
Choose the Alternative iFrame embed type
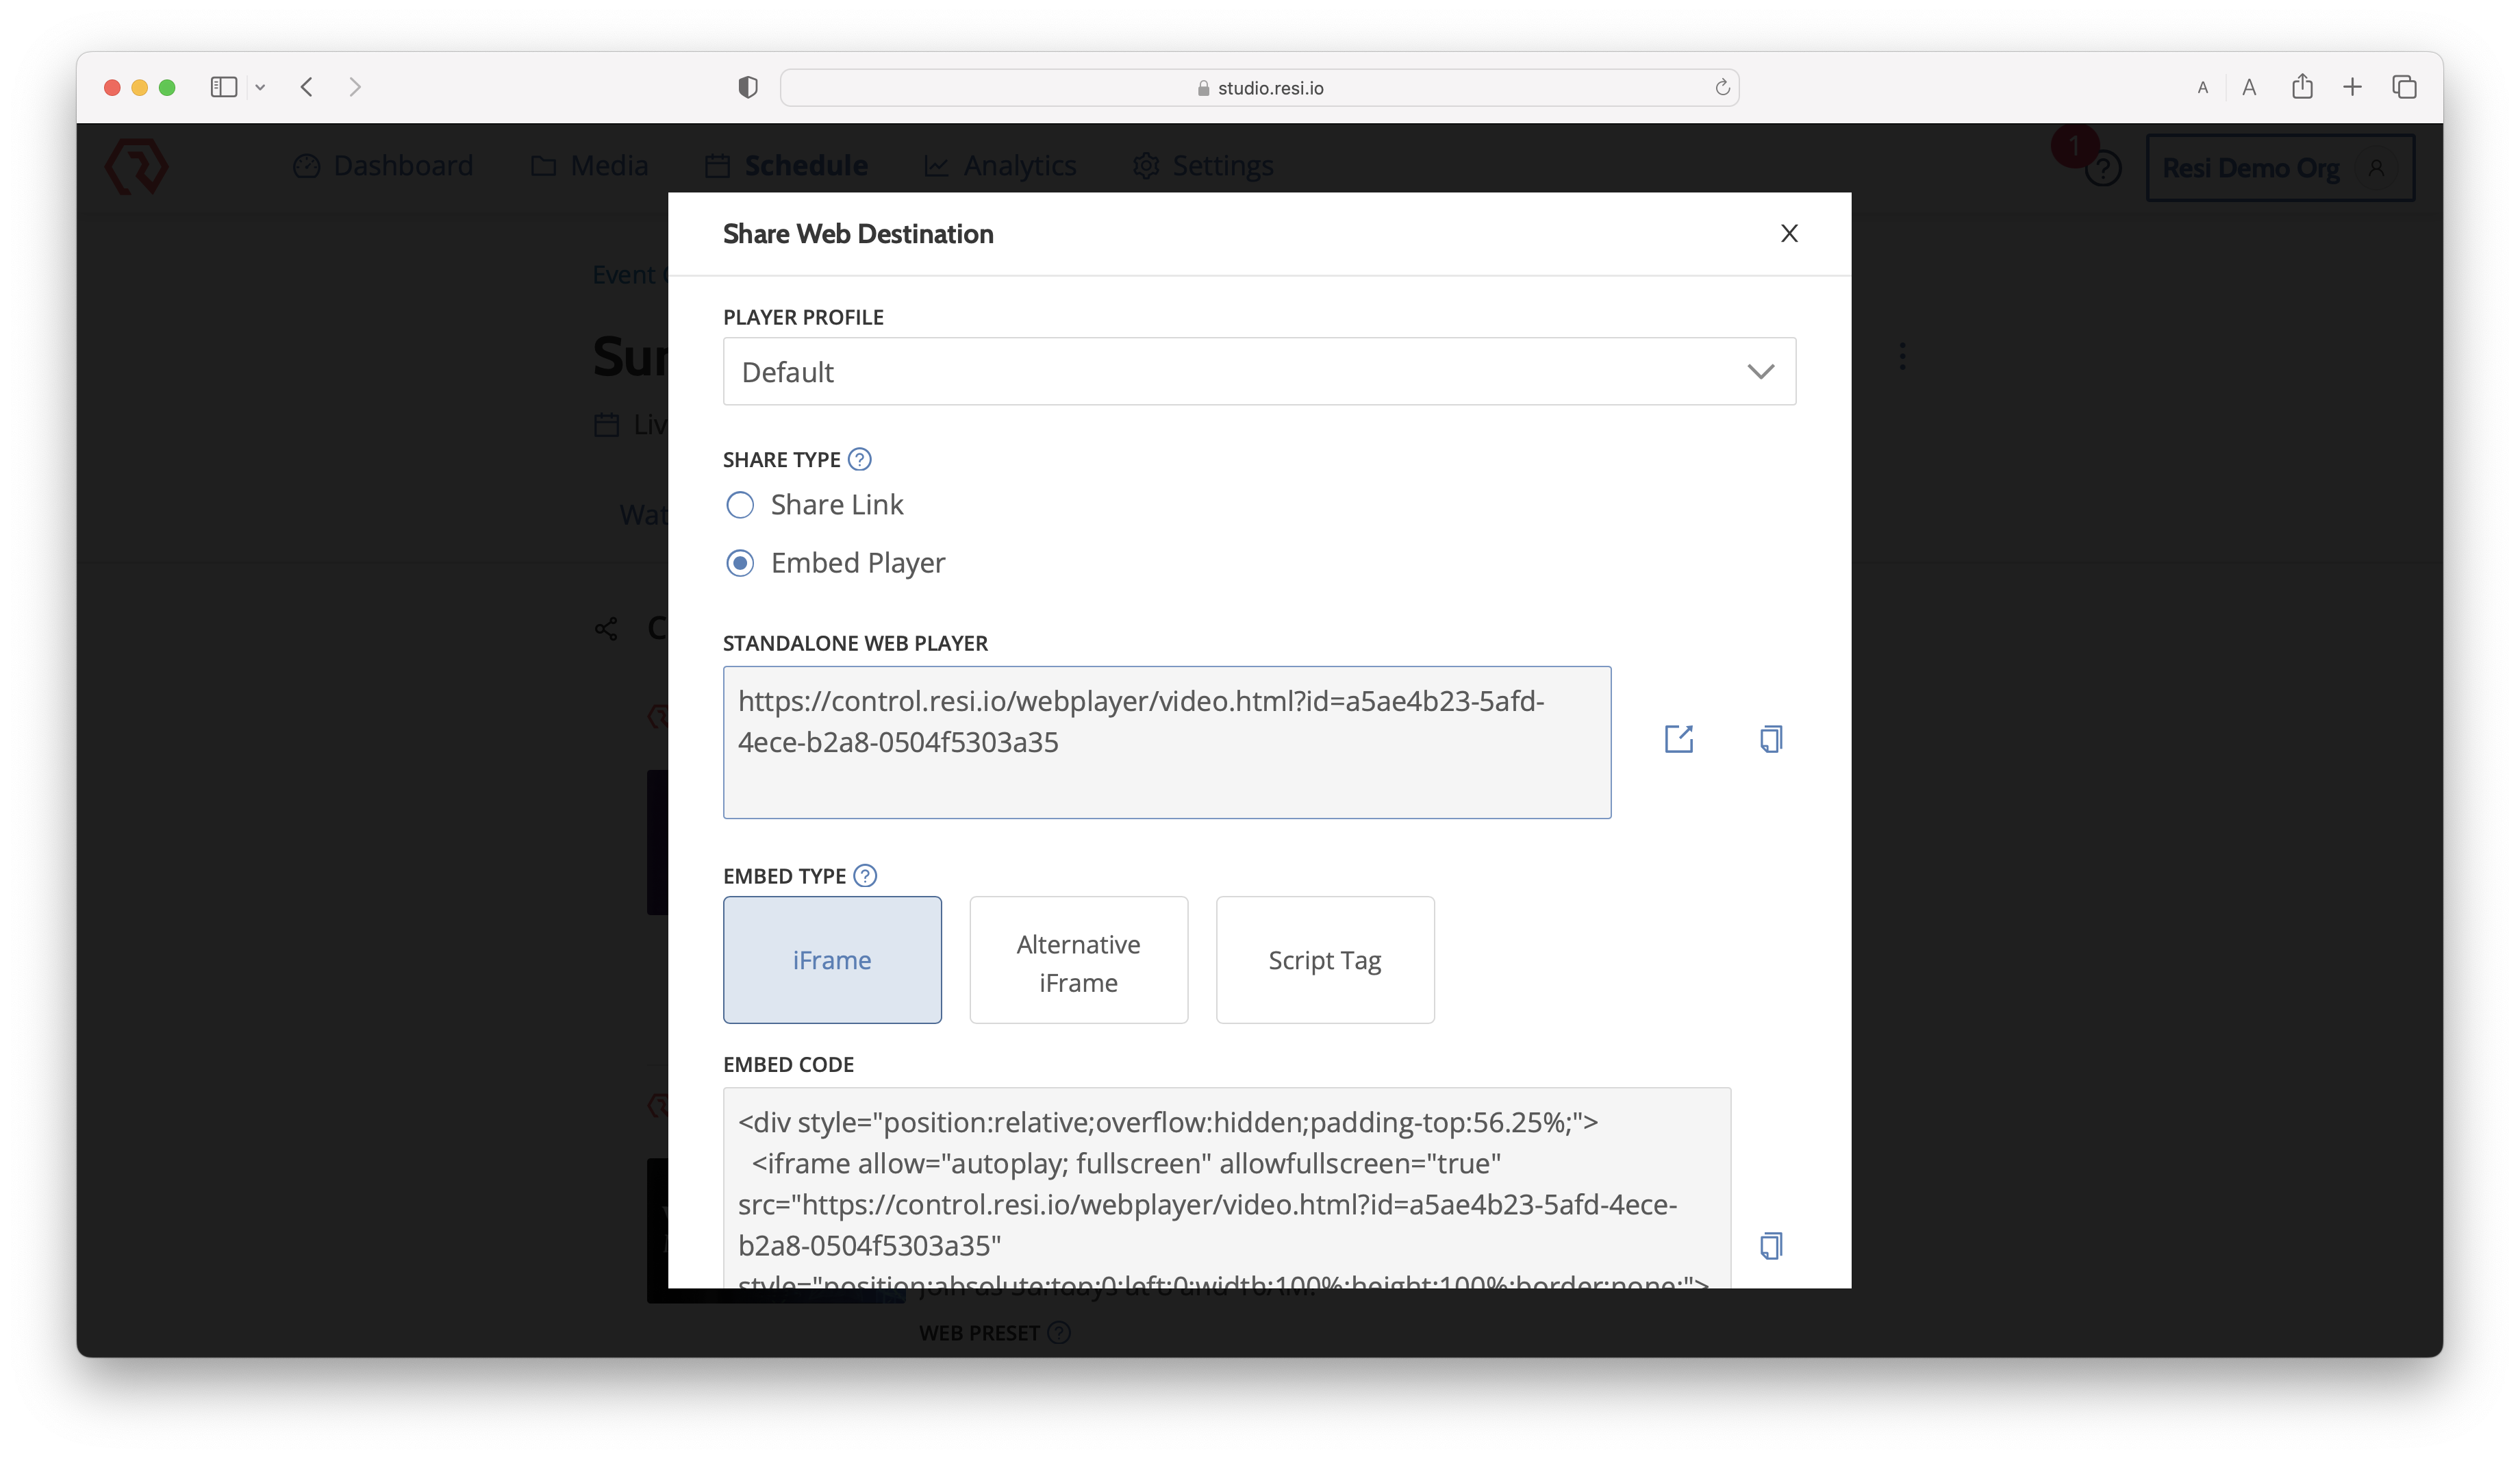[1078, 960]
